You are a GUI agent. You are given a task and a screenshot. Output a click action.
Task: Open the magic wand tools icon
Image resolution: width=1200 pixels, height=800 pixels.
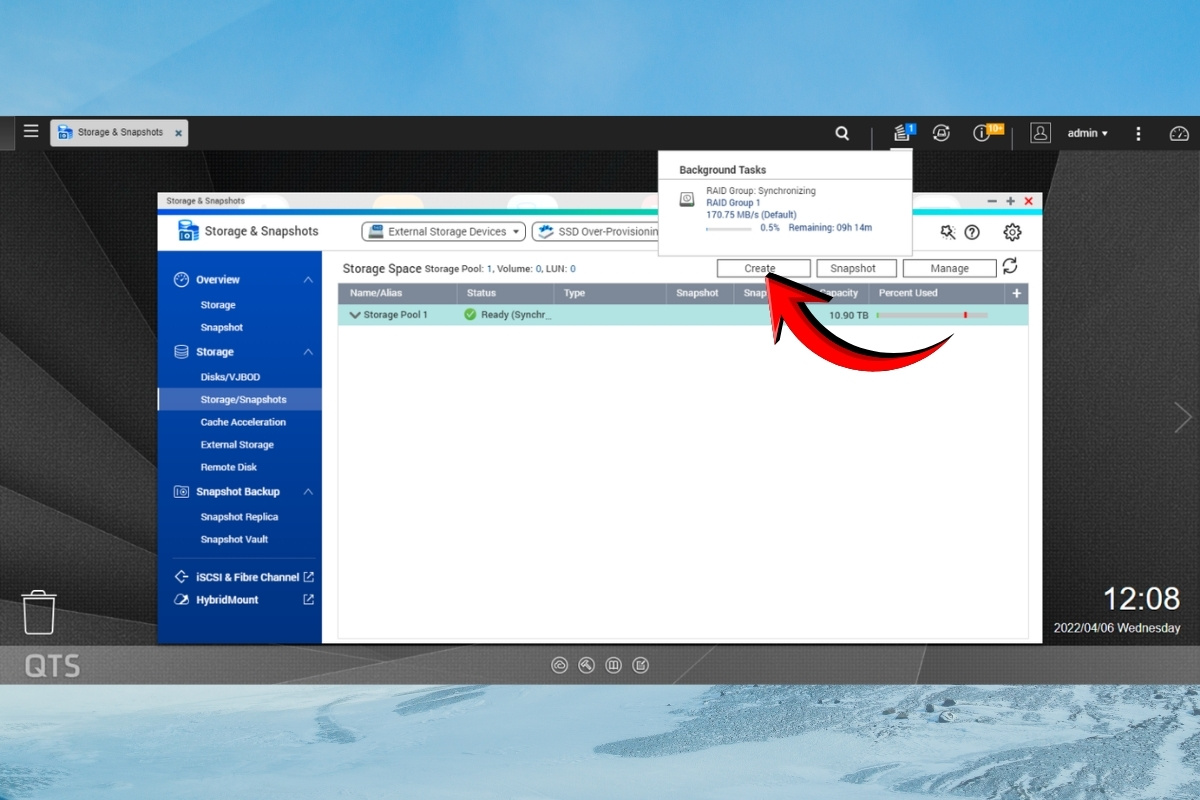pyautogui.click(x=948, y=232)
